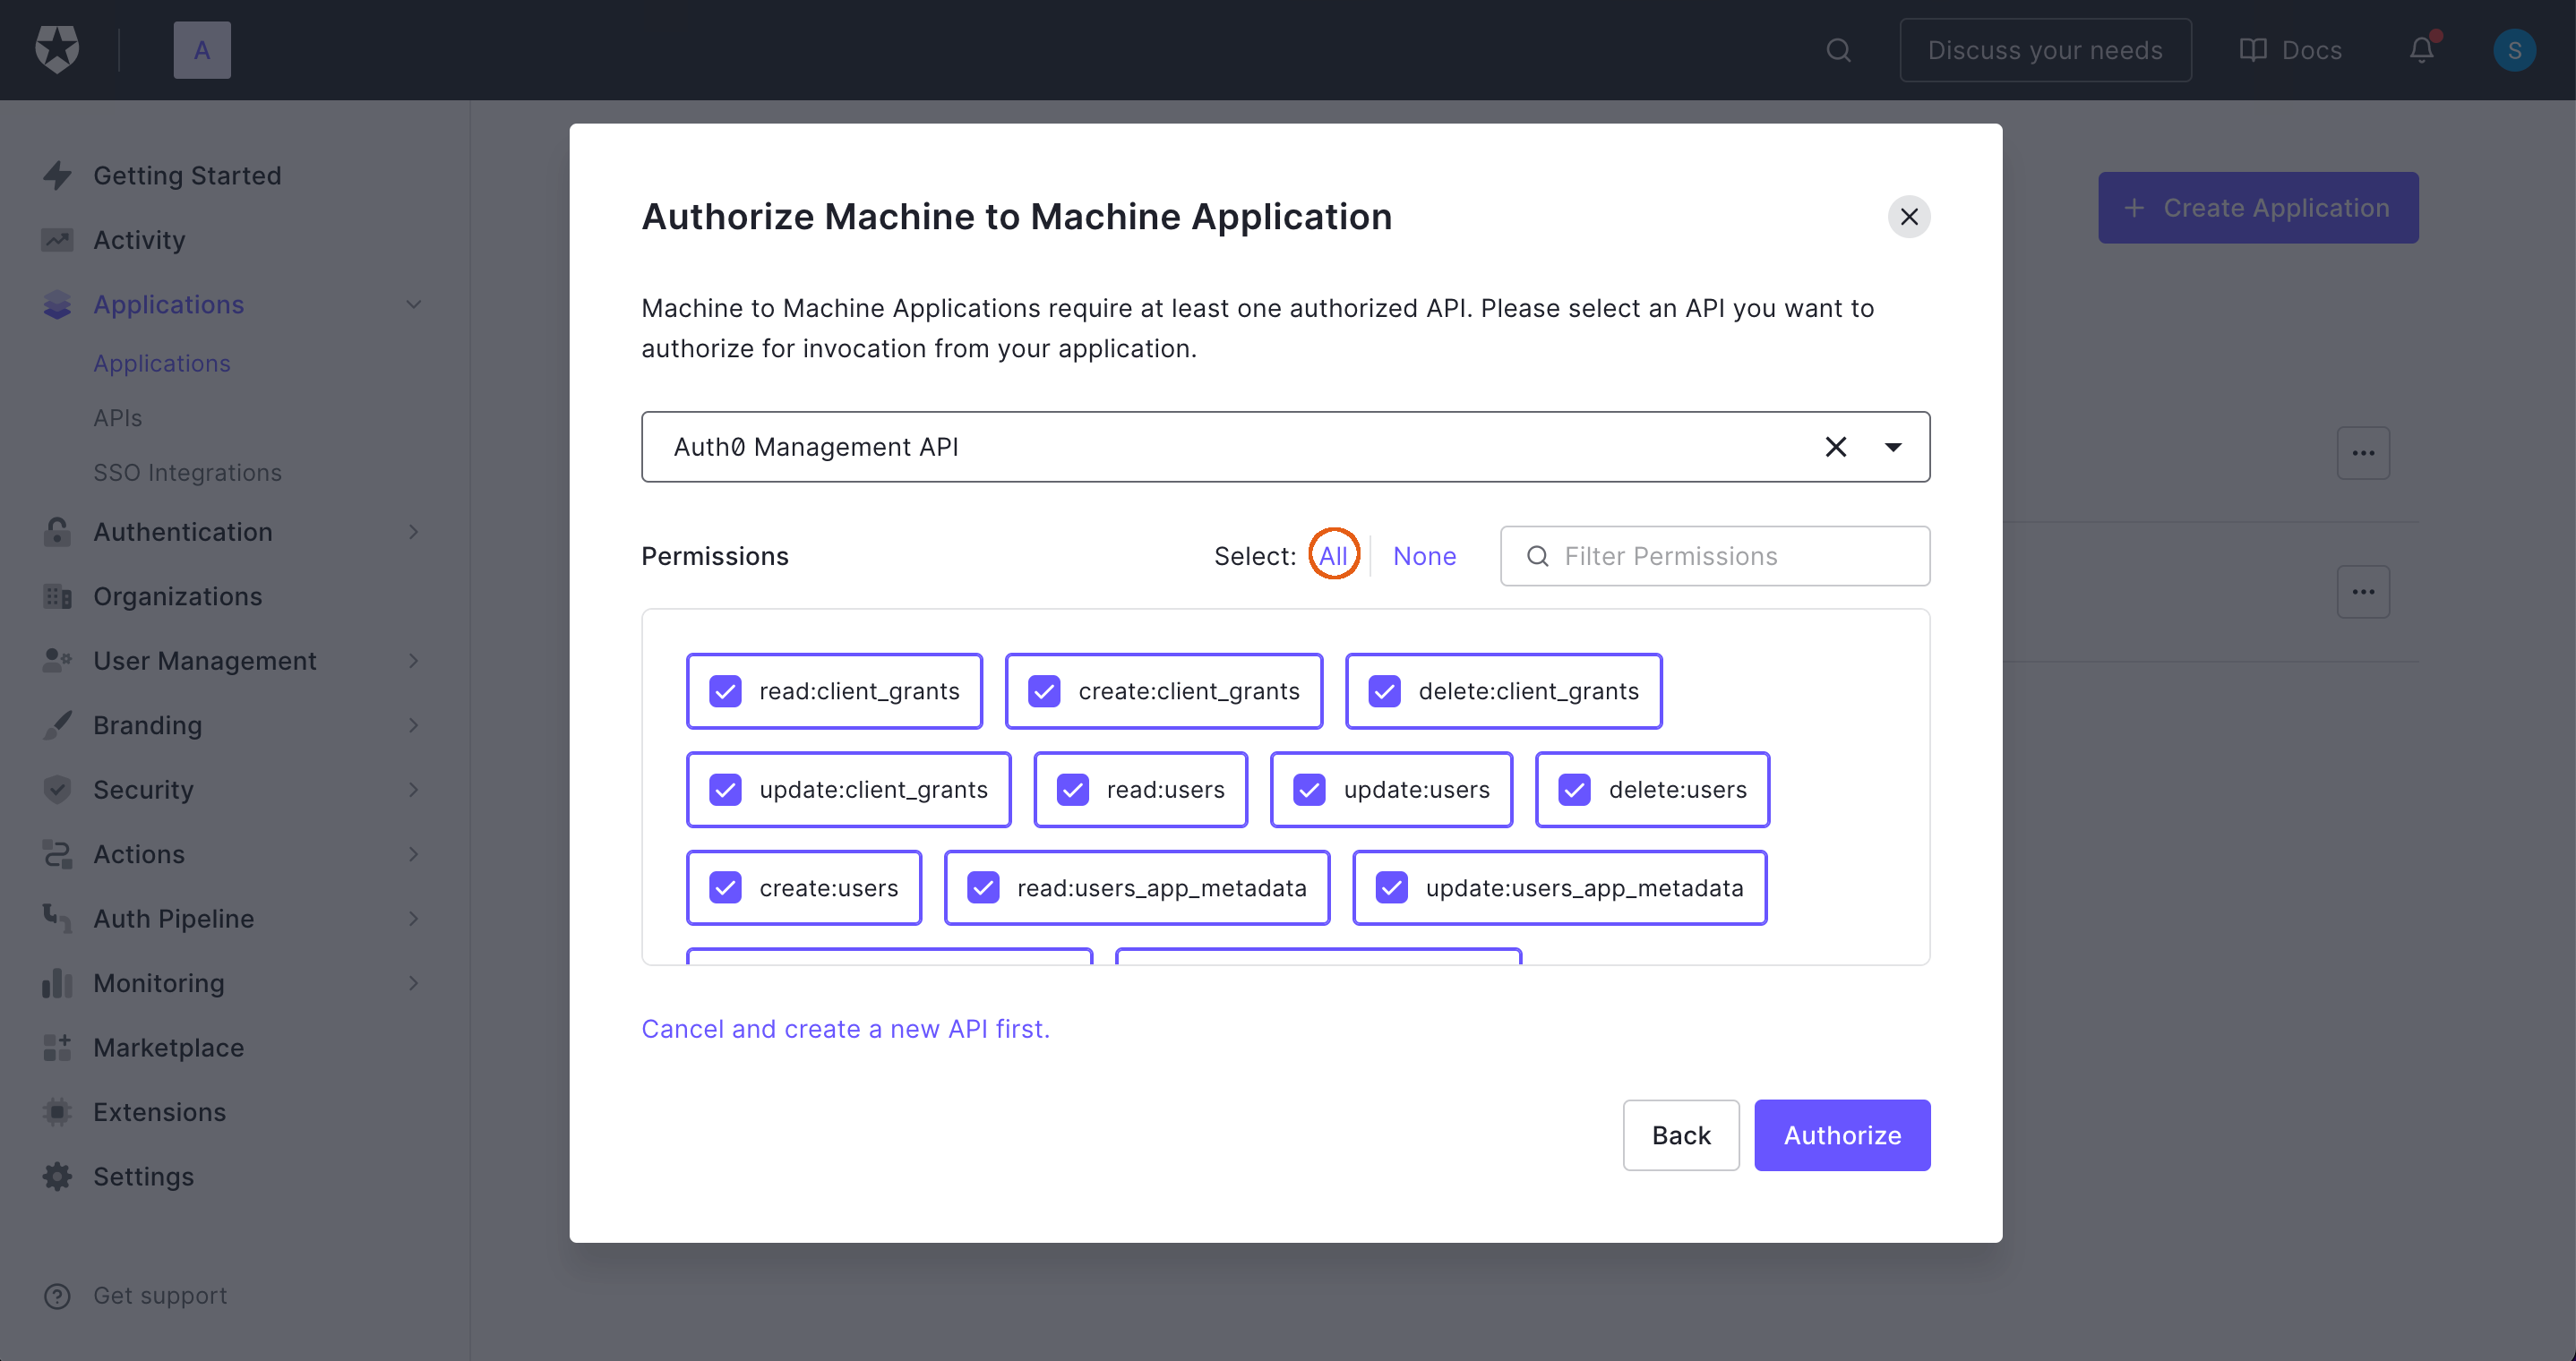Expand the Auth Pipeline sidebar chevron

pyautogui.click(x=413, y=918)
